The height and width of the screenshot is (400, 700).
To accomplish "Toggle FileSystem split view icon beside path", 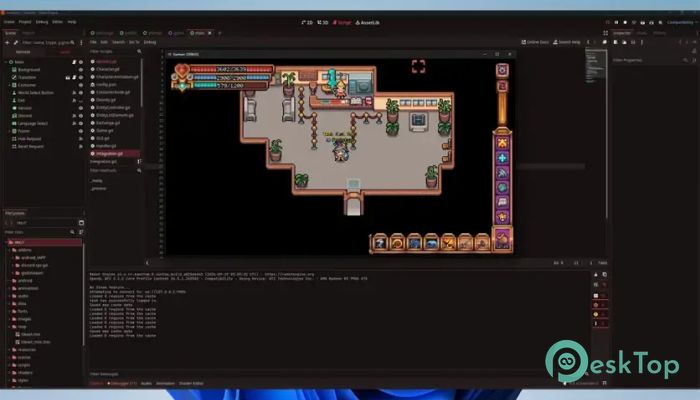I will pyautogui.click(x=81, y=222).
